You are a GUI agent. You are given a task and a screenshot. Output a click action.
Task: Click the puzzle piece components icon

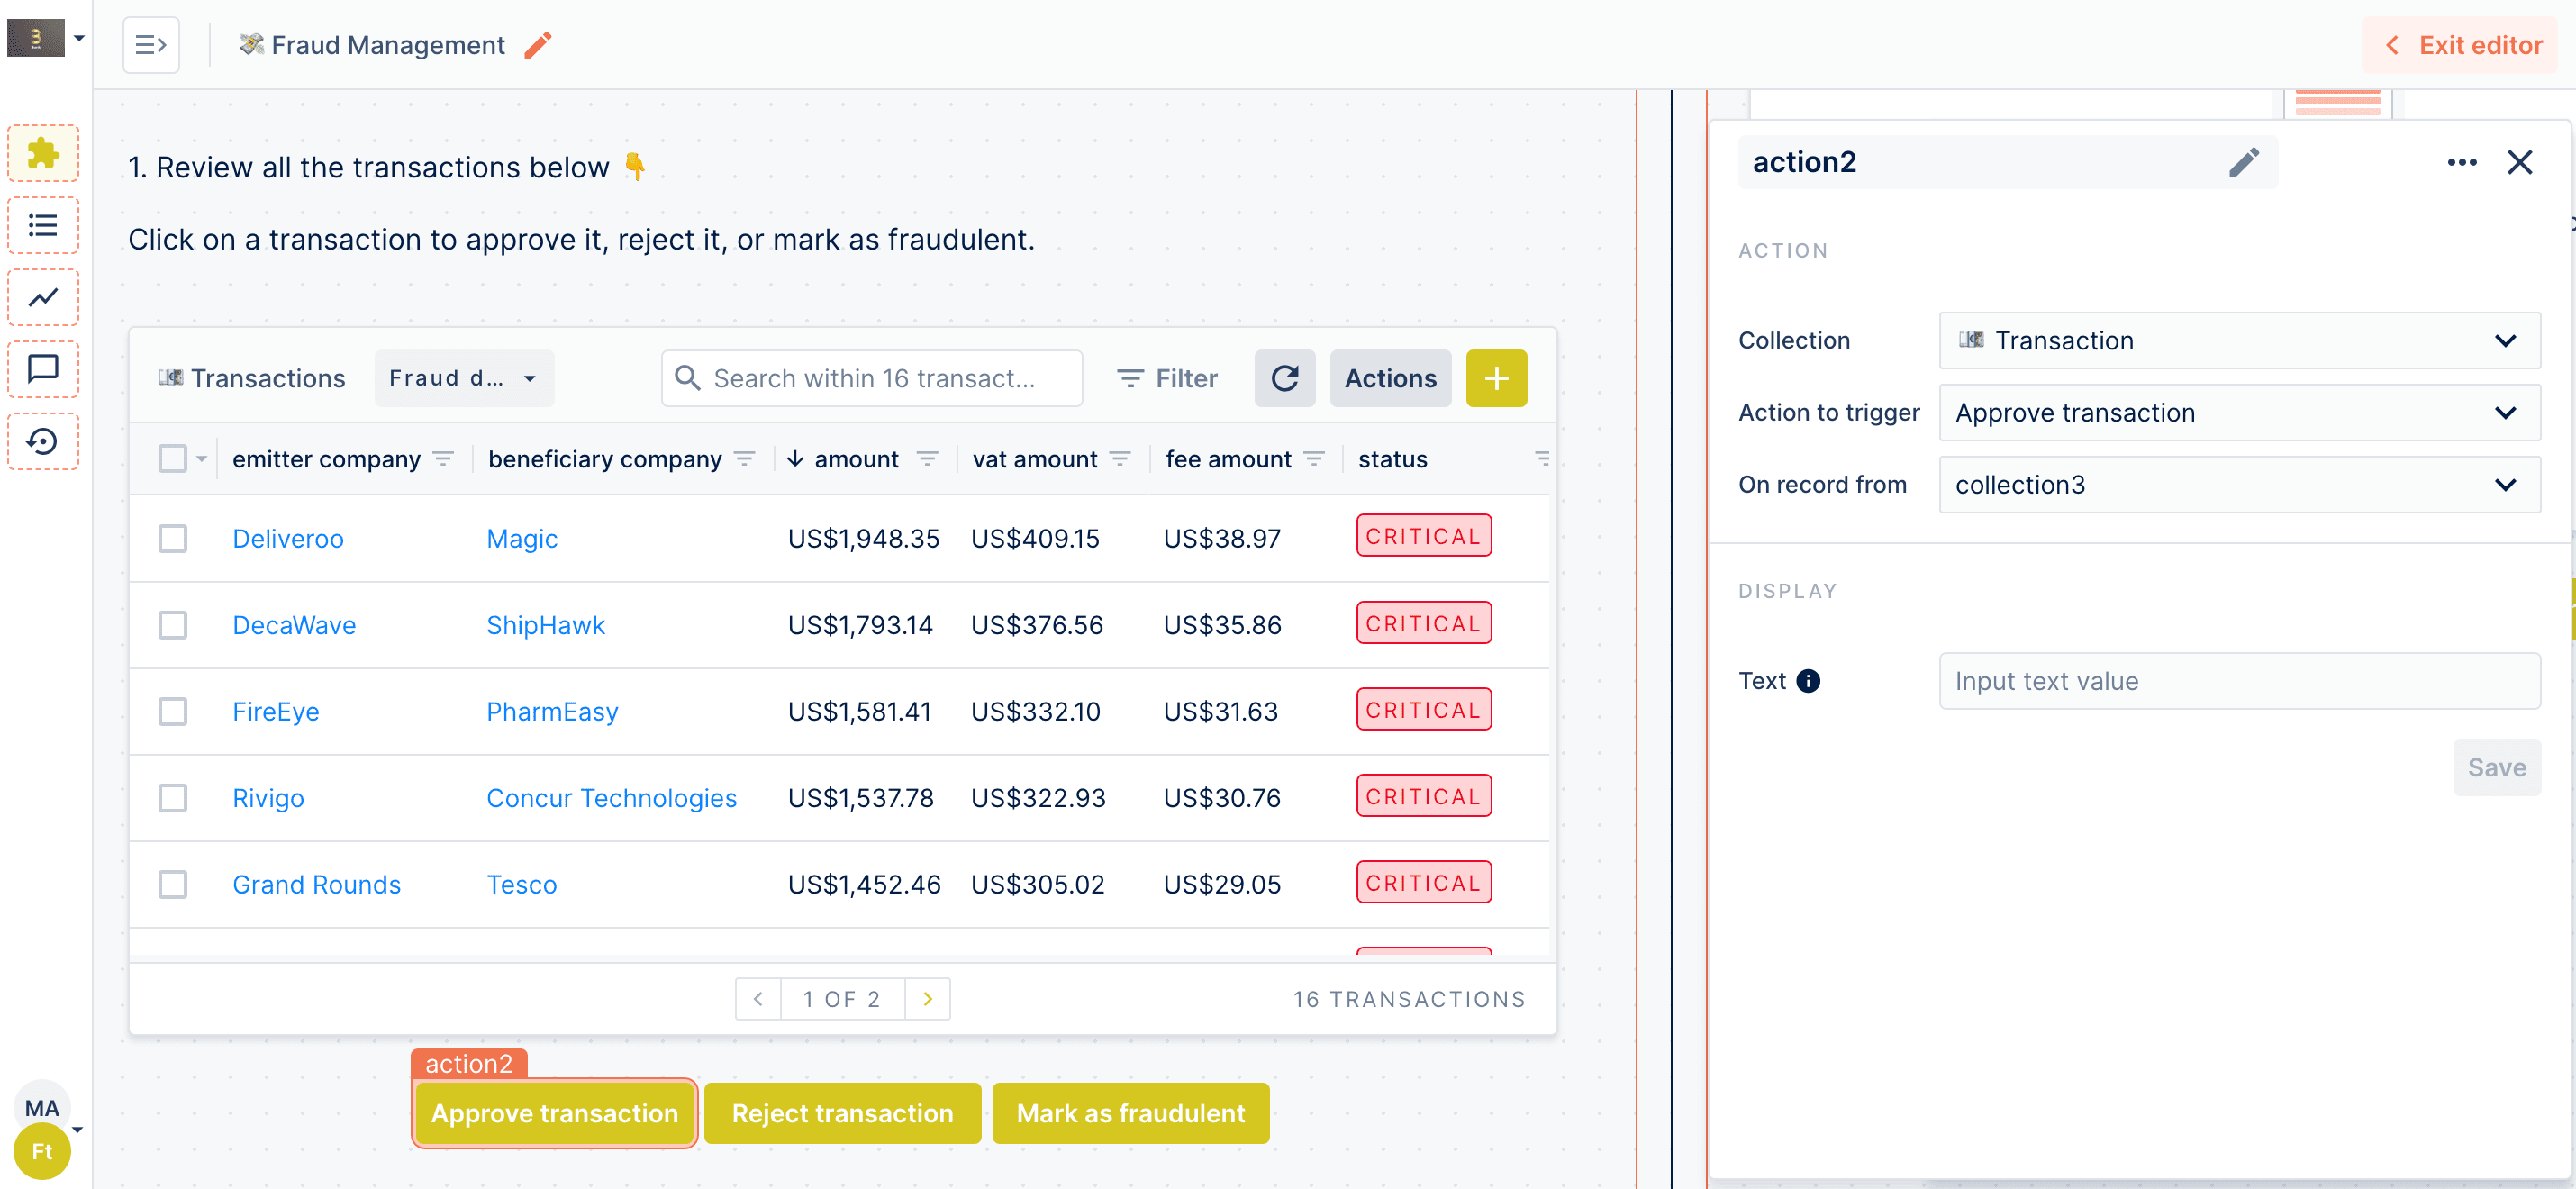pyautogui.click(x=43, y=153)
